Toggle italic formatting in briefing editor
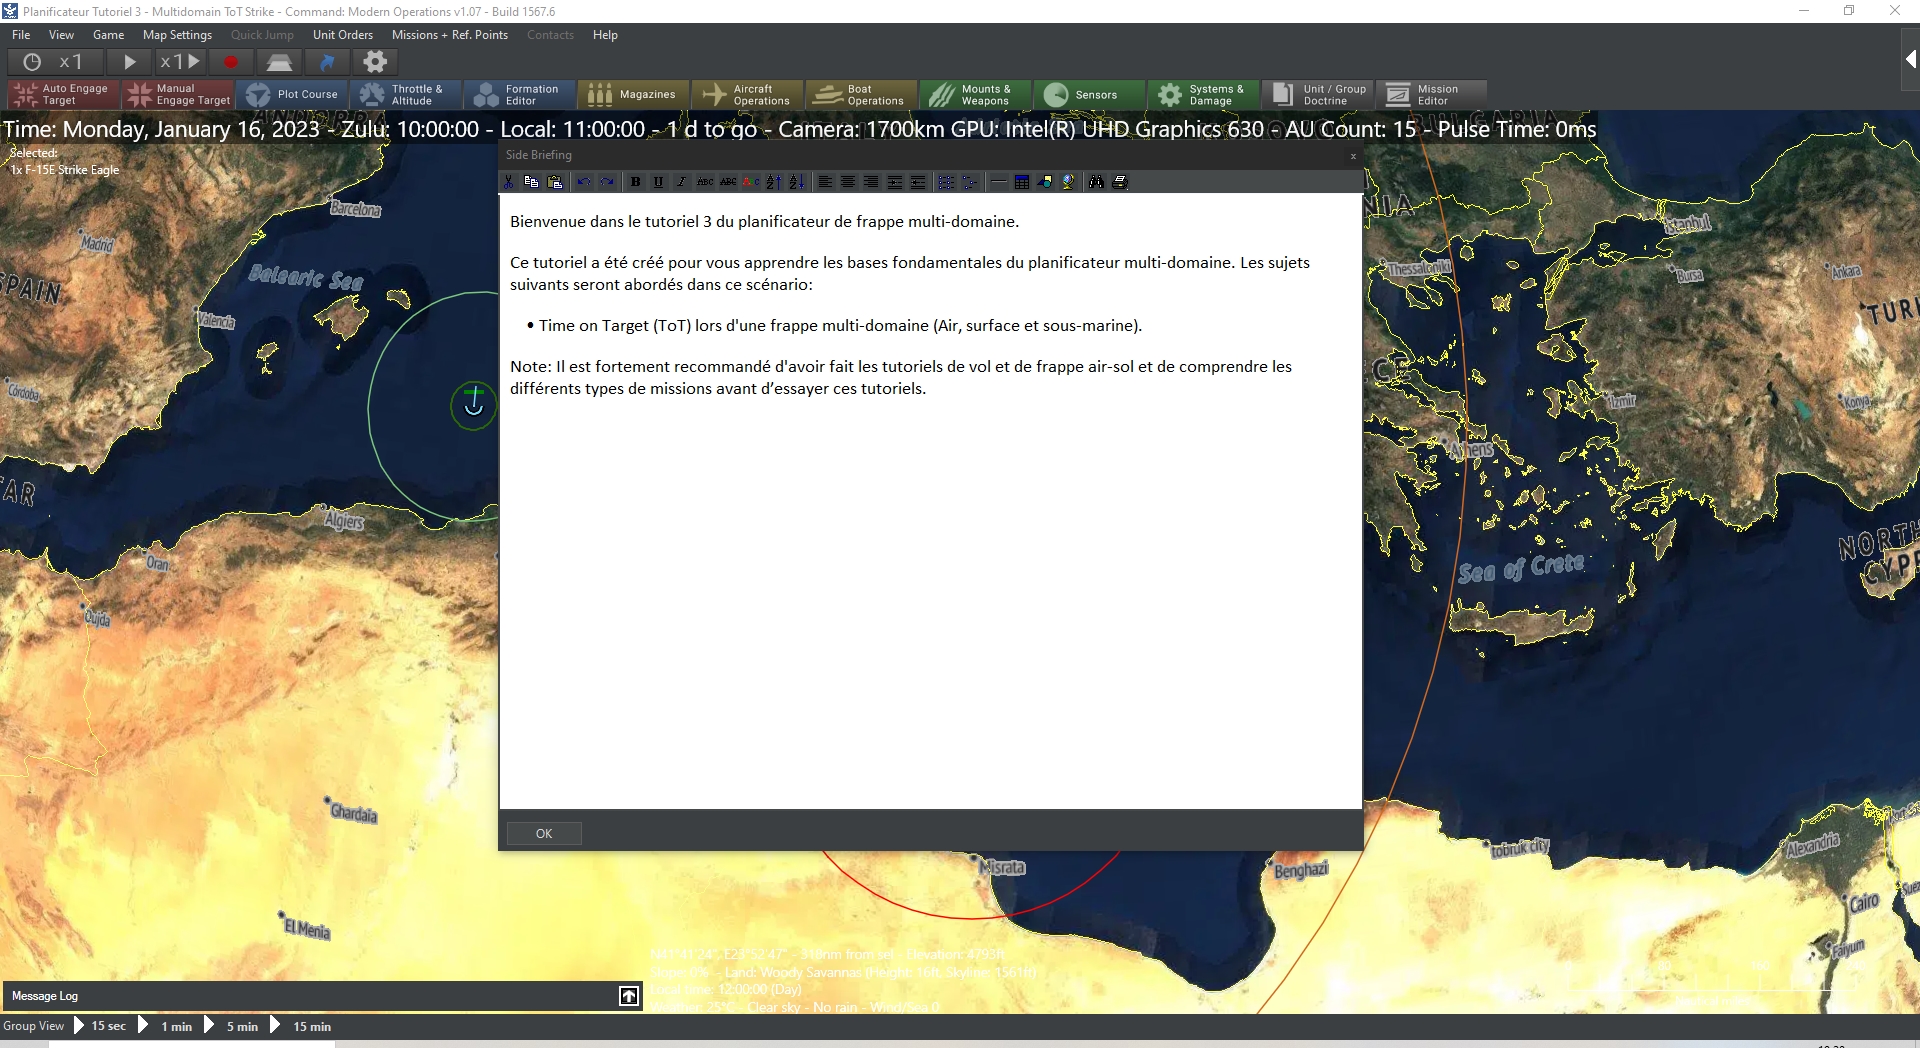 (681, 182)
